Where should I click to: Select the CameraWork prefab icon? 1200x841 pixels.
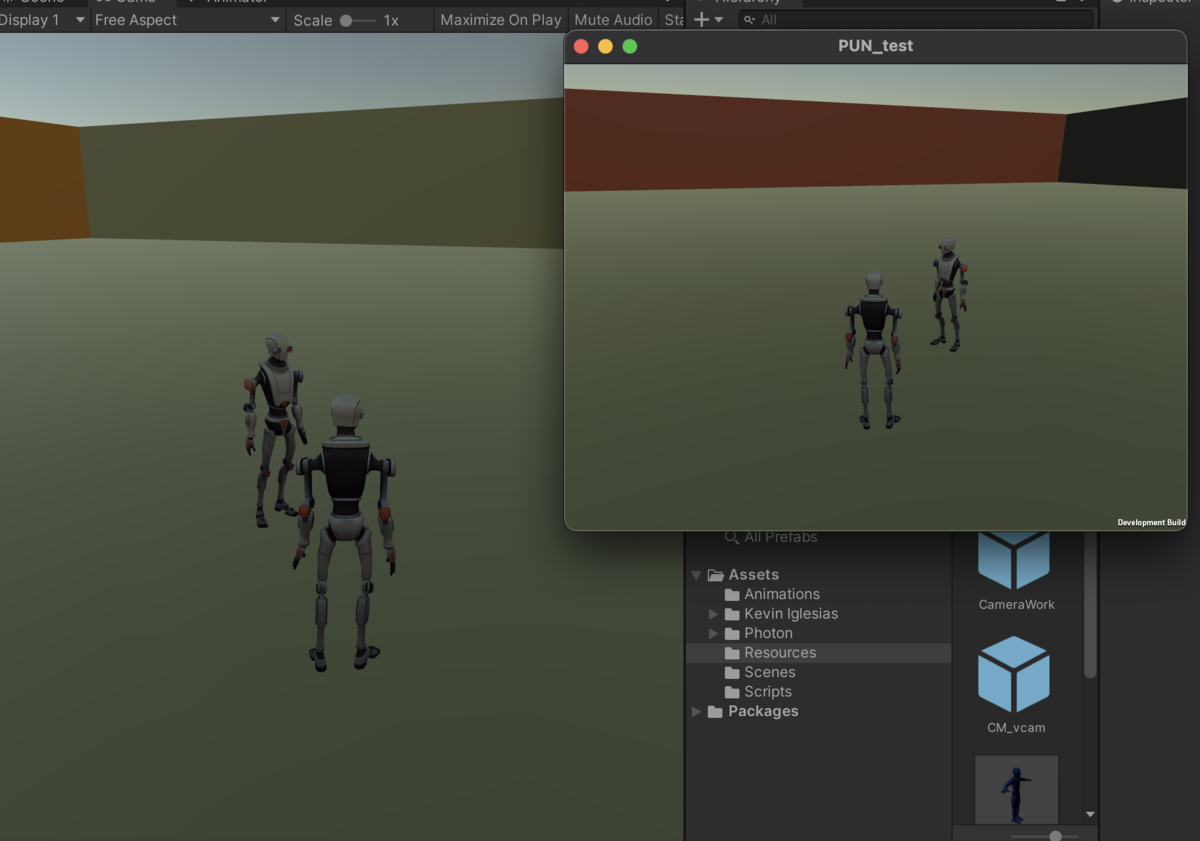coord(1014,560)
